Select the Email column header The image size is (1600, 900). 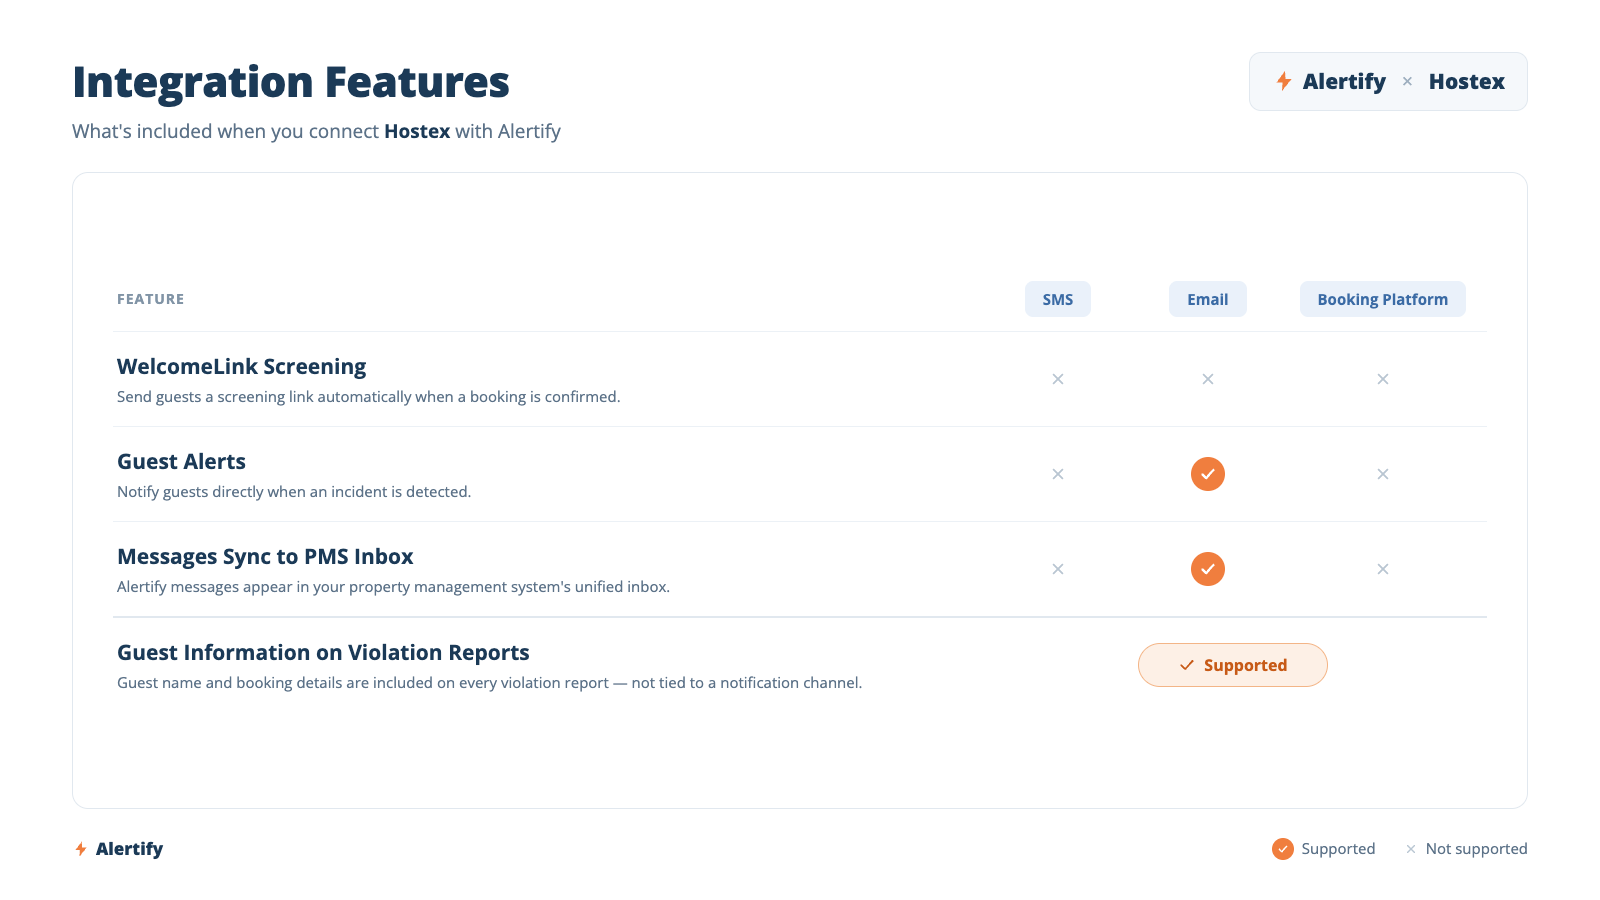click(x=1208, y=299)
